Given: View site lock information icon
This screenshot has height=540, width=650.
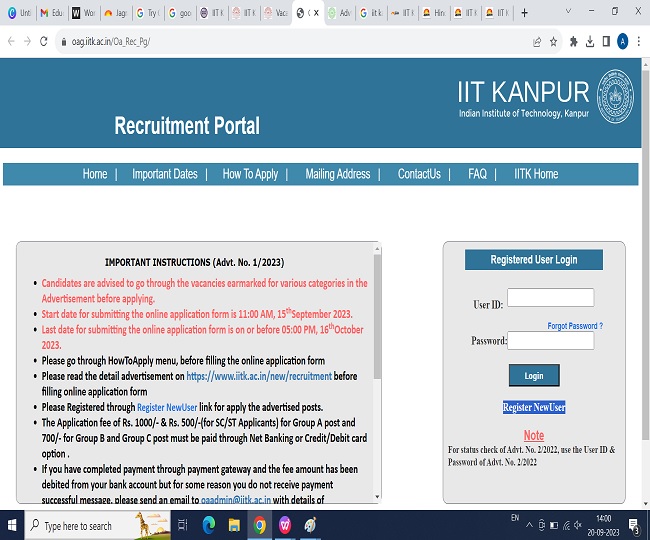Looking at the screenshot, I should click(64, 41).
